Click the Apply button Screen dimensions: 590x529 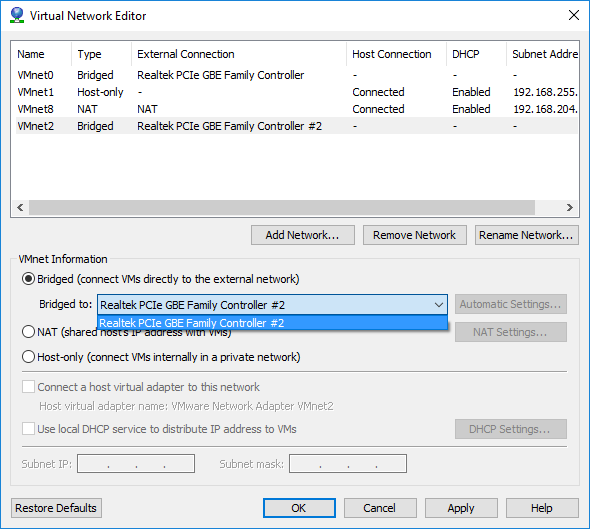point(461,508)
